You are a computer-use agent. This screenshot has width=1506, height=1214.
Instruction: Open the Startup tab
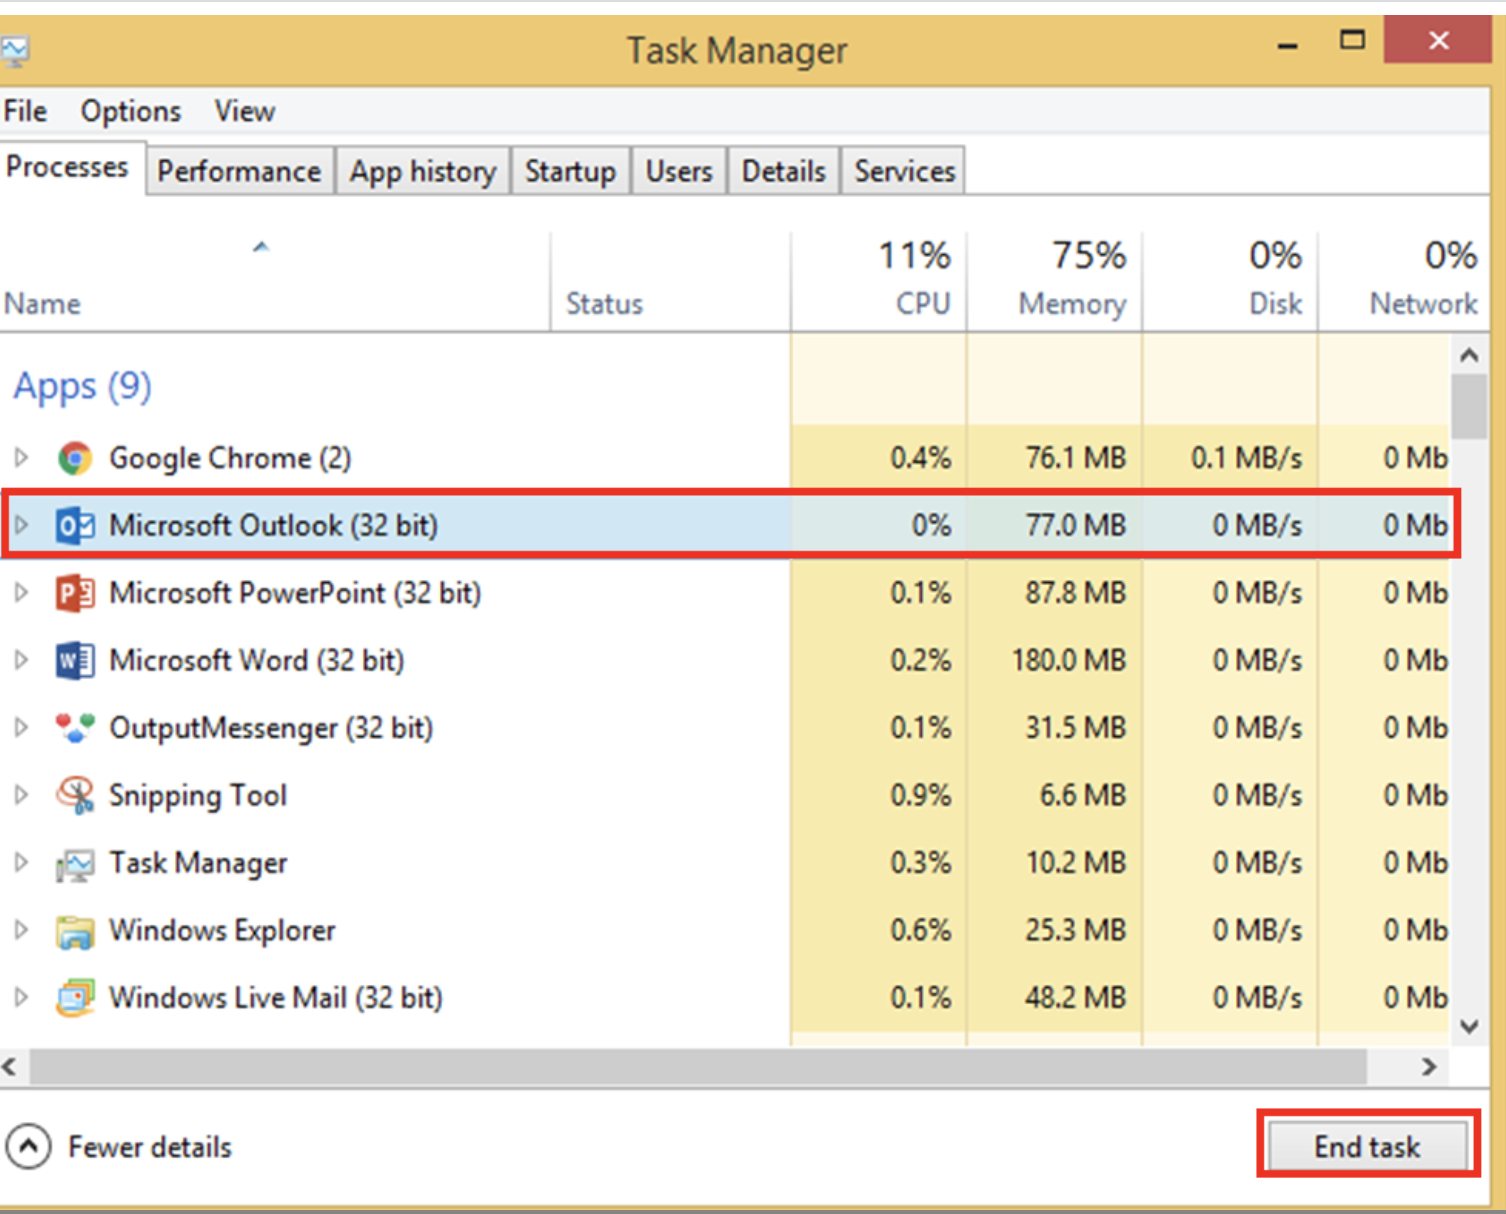(x=570, y=171)
